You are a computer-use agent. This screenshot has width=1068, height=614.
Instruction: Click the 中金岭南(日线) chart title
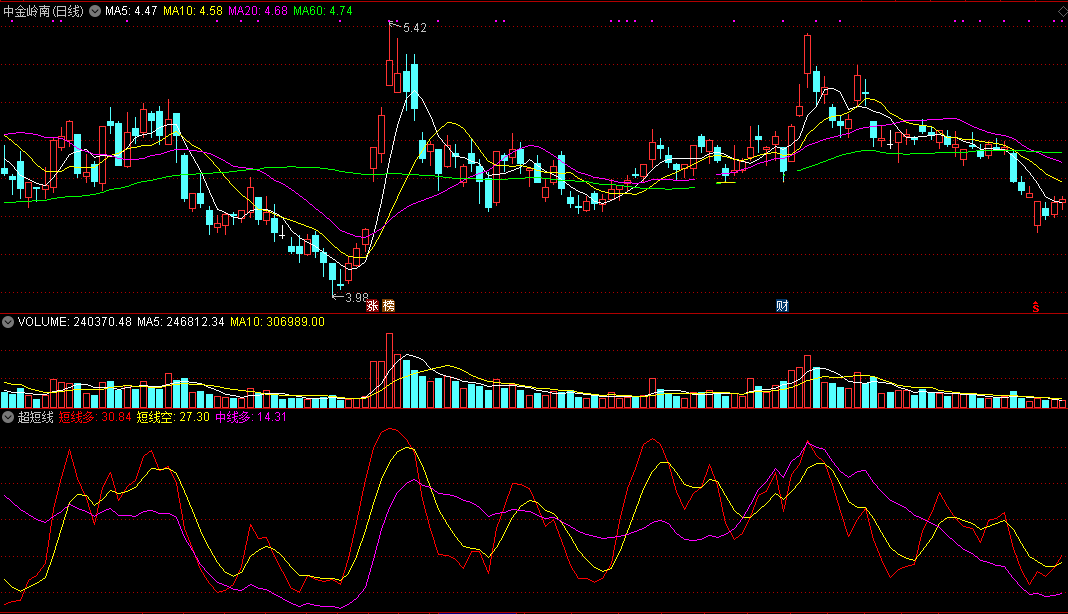[44, 11]
